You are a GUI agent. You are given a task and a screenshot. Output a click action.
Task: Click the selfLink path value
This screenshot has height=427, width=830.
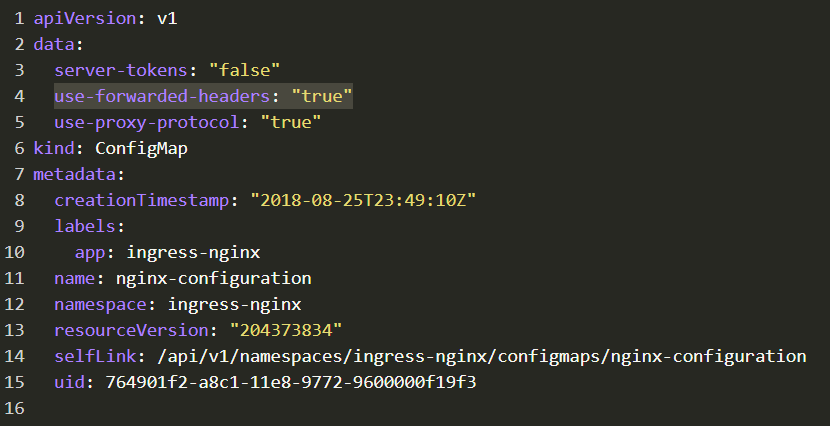point(482,356)
